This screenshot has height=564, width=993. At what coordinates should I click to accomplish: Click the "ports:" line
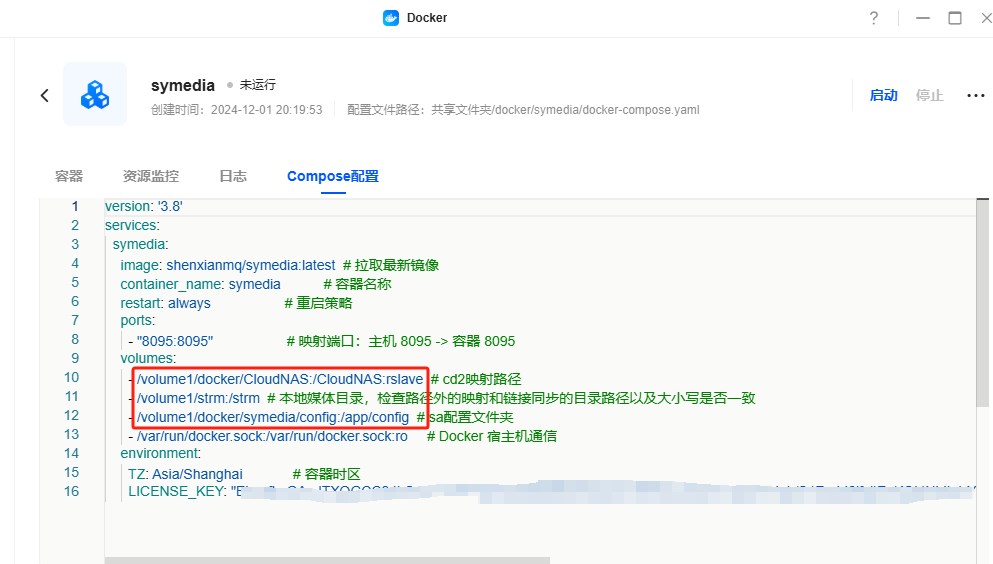coord(137,320)
